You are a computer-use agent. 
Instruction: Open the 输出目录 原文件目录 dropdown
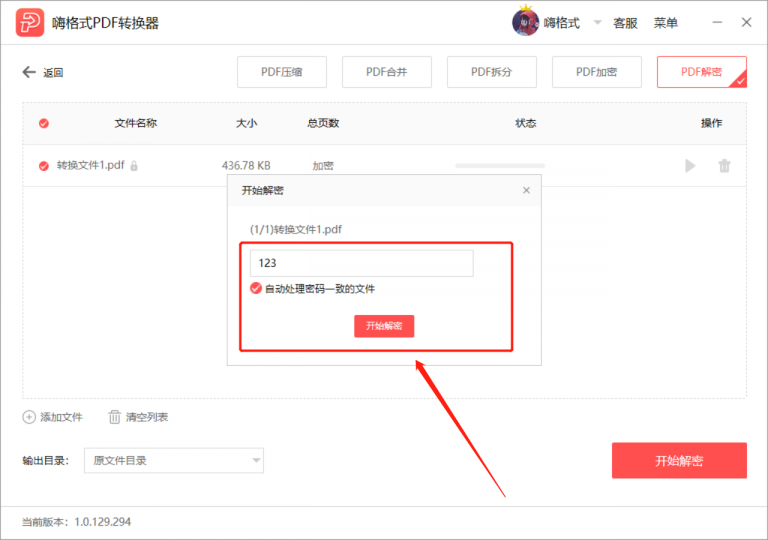pyautogui.click(x=174, y=461)
